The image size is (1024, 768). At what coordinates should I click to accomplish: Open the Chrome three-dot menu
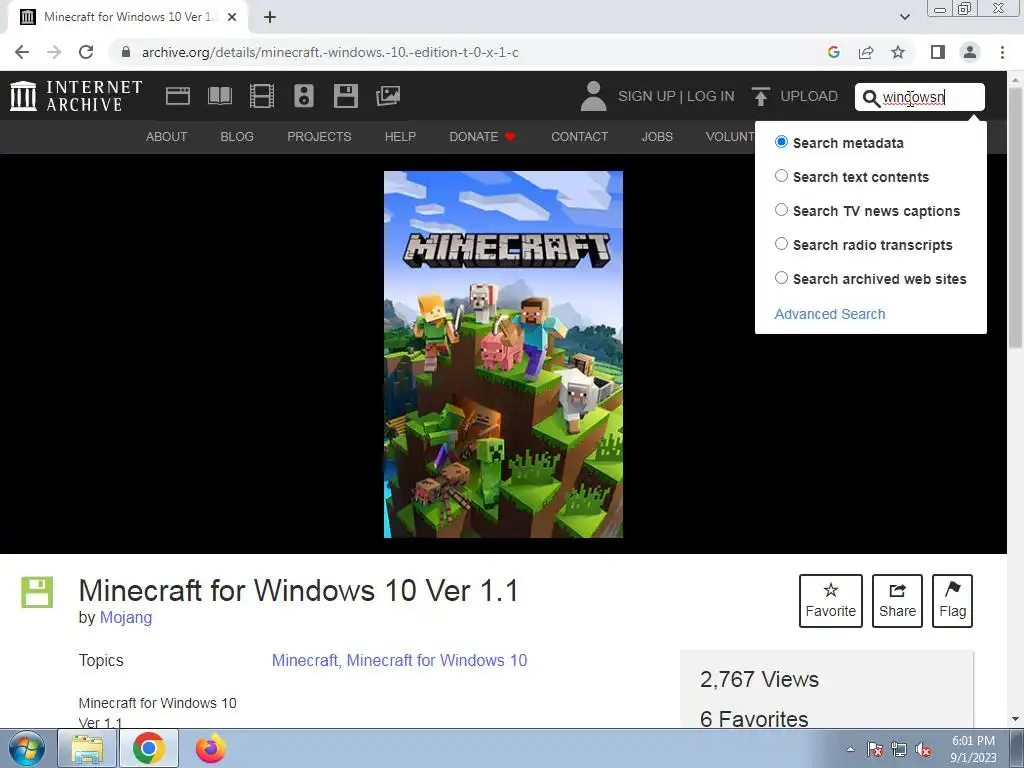click(1002, 52)
